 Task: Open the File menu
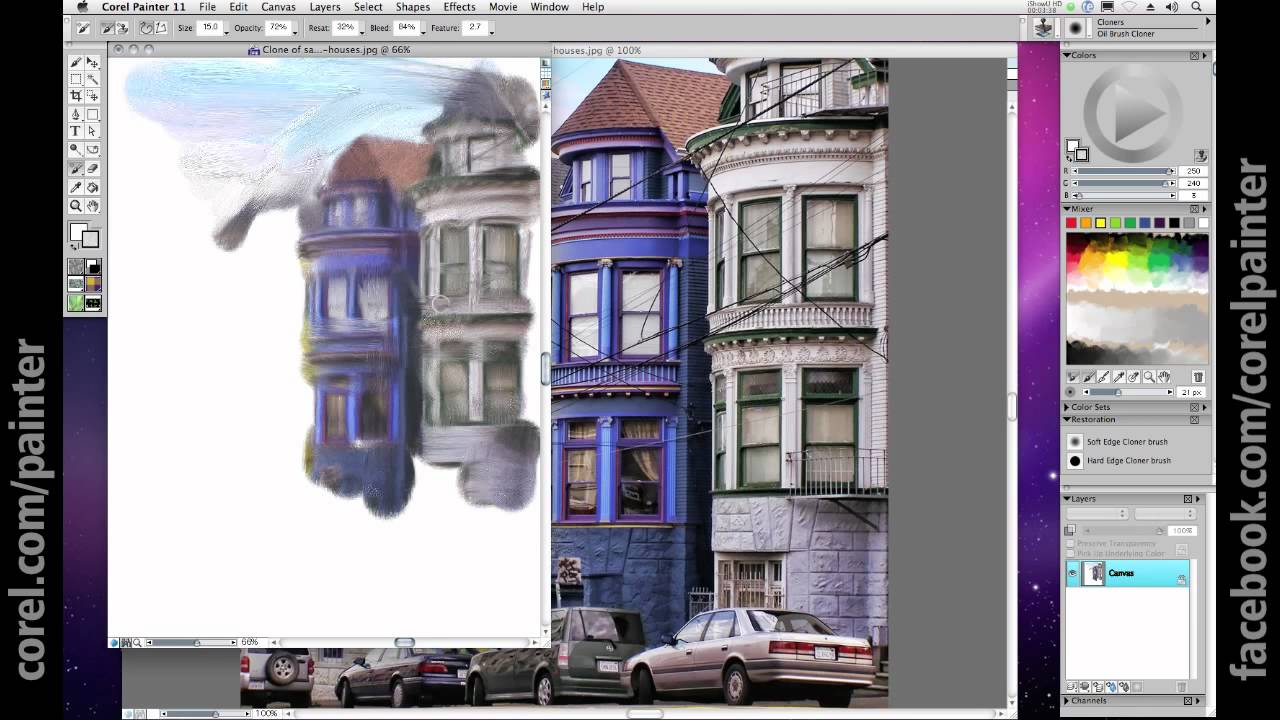(207, 7)
